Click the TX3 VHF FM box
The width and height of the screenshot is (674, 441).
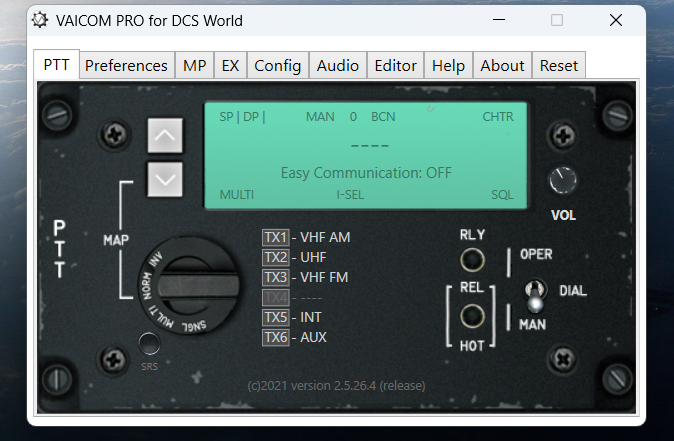click(276, 277)
